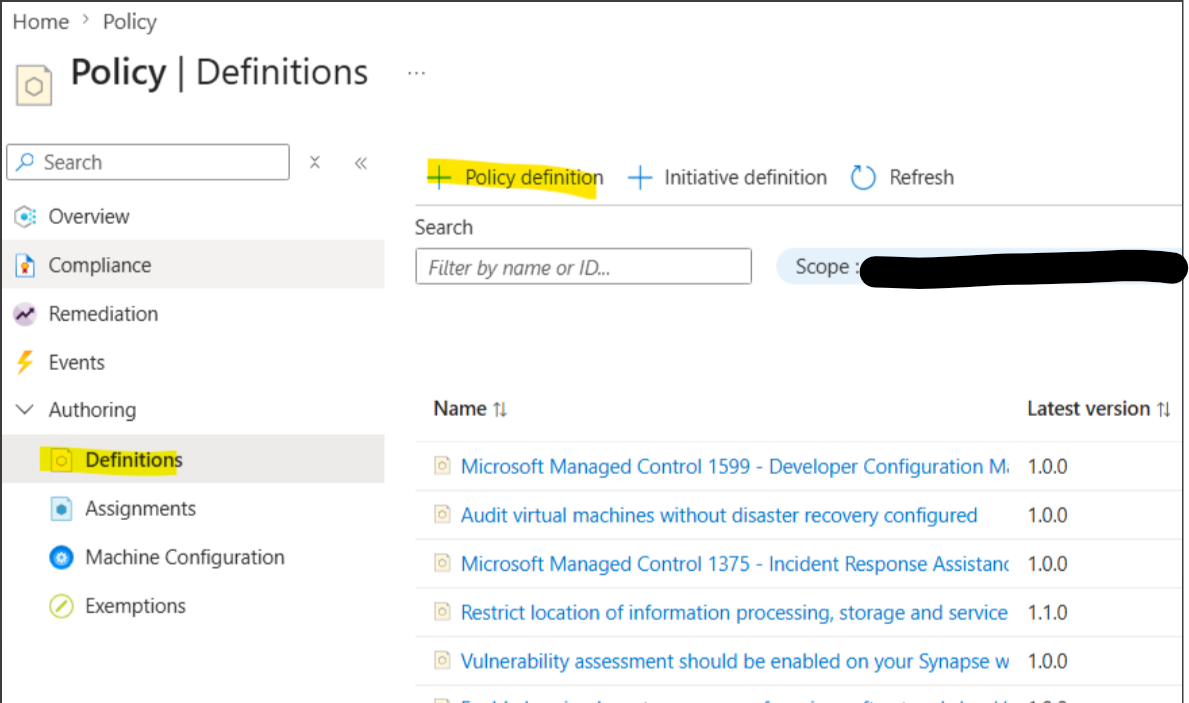Focus the sidebar Search box
Screen dimensions: 1189x703
coord(148,162)
